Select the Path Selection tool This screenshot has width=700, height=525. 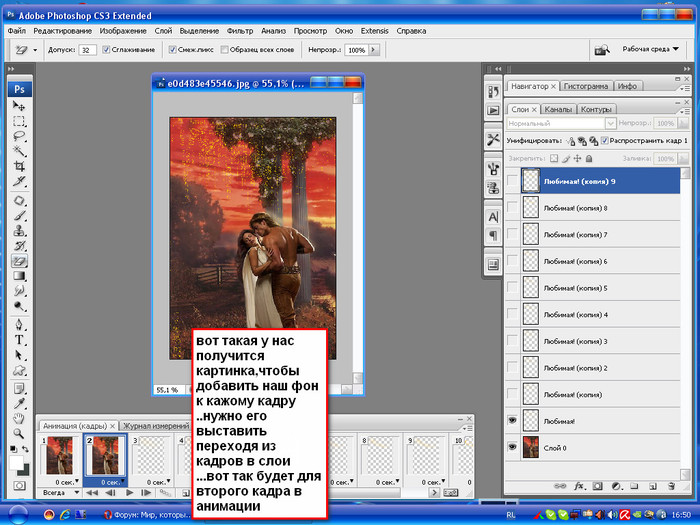19,355
